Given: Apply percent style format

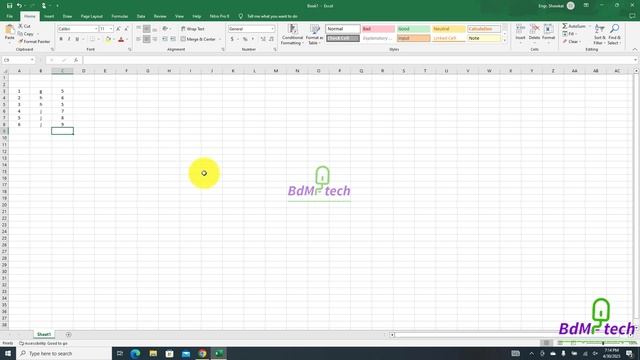Looking at the screenshot, I should 245,39.
